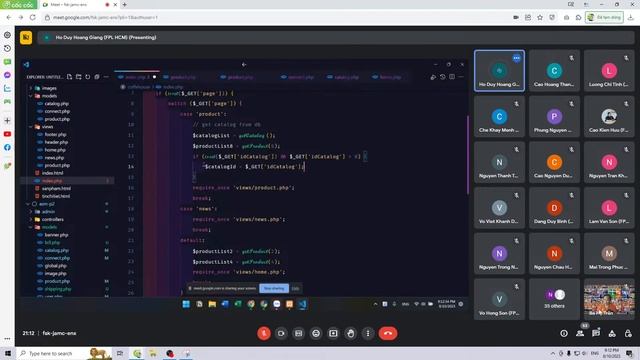Open the Windows Start menu
The height and width of the screenshot is (360, 640).
[7, 353]
